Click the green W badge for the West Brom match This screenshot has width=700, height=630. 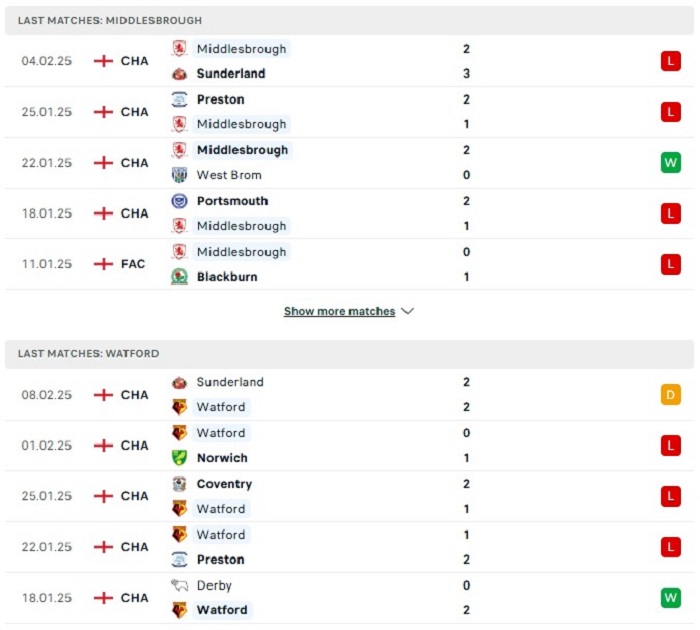point(671,163)
